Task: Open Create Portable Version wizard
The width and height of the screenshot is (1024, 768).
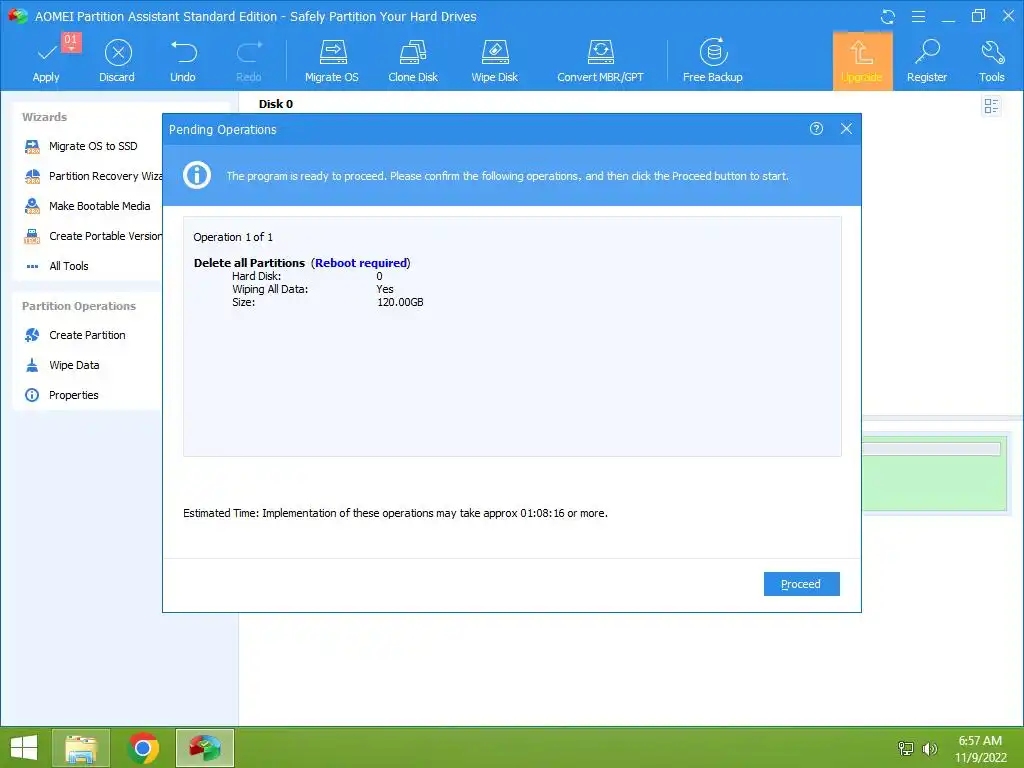Action: click(93, 236)
